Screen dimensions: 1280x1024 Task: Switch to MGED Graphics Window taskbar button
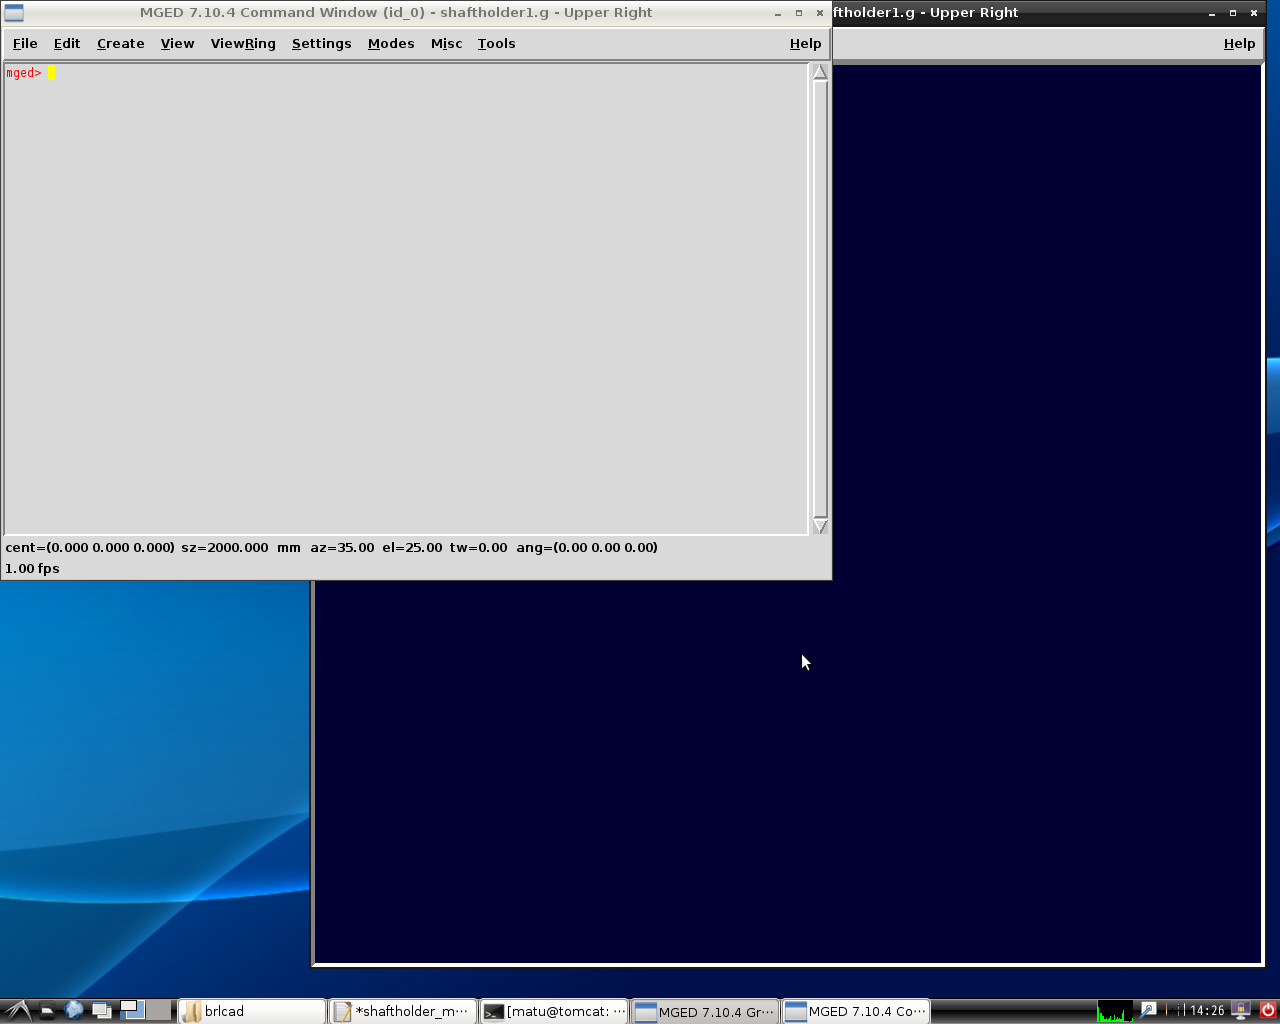click(705, 1011)
